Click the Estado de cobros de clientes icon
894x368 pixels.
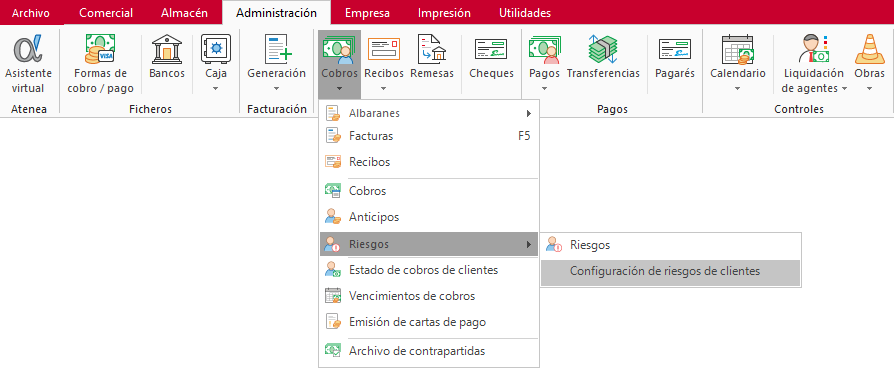332,270
